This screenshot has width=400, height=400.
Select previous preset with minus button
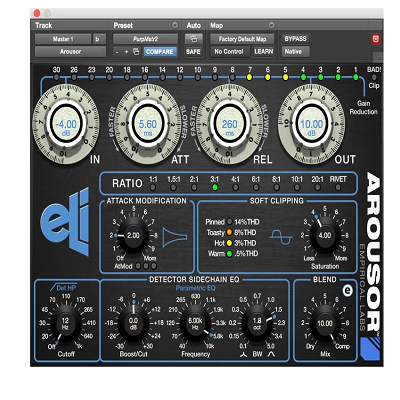(117, 52)
